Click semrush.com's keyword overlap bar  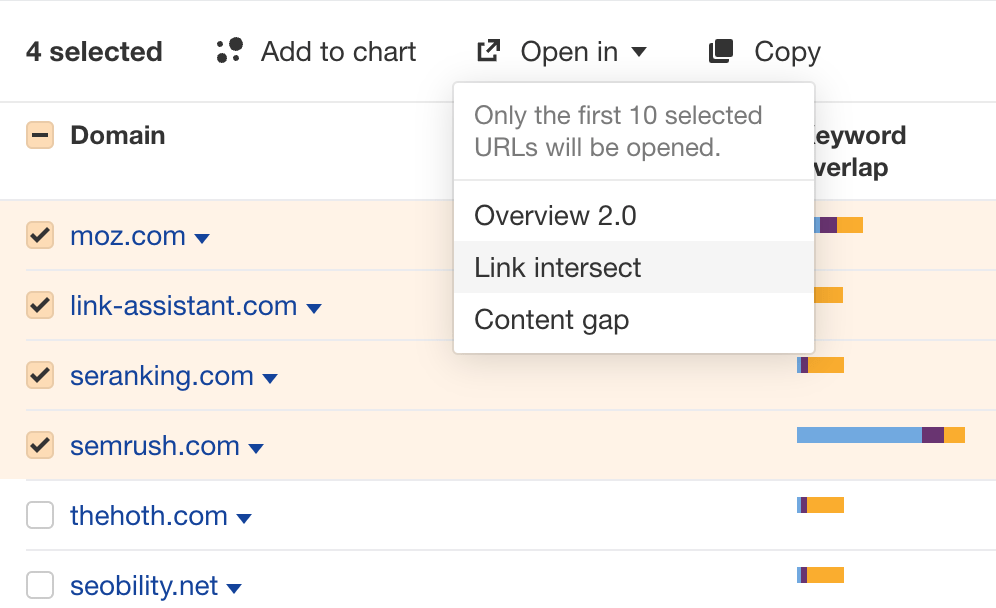[x=880, y=435]
